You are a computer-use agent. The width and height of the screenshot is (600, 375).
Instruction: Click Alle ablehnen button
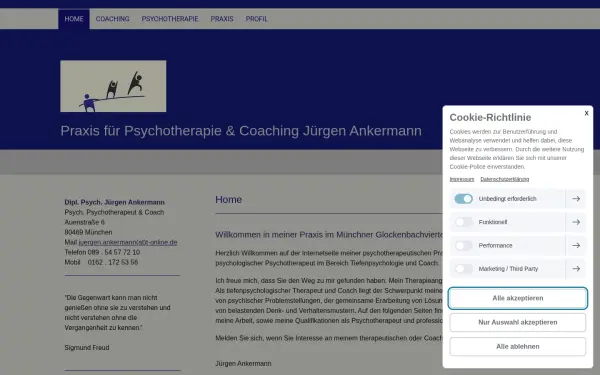pos(518,346)
